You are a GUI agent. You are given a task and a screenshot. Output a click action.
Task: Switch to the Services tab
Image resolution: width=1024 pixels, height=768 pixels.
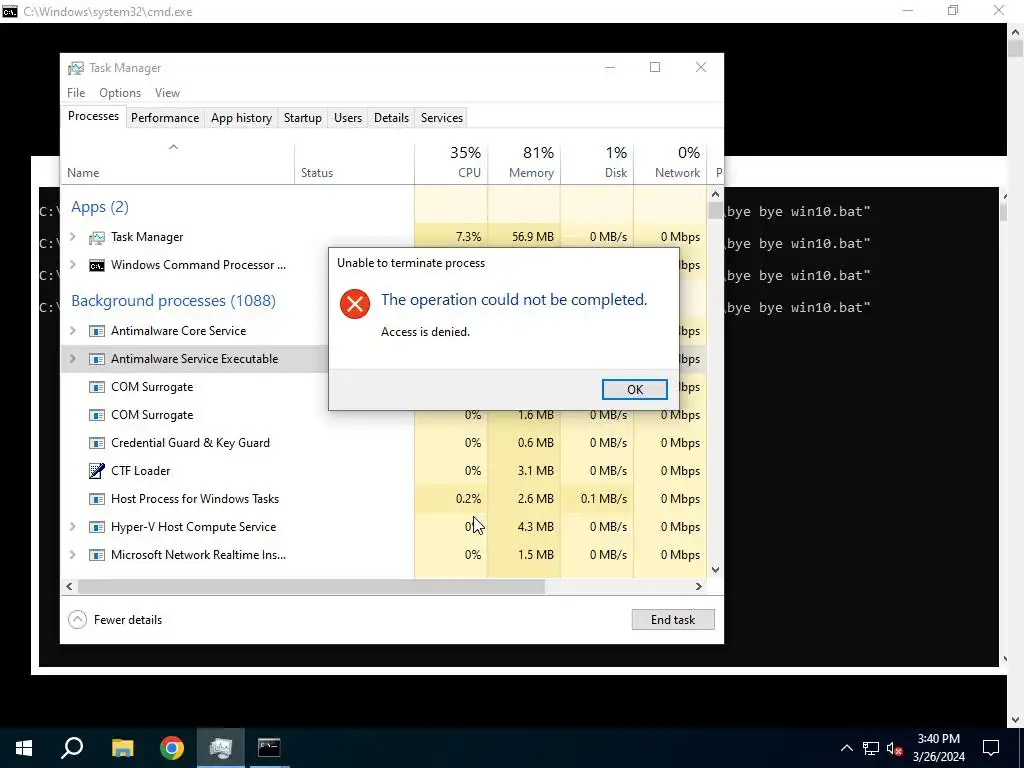pyautogui.click(x=441, y=118)
